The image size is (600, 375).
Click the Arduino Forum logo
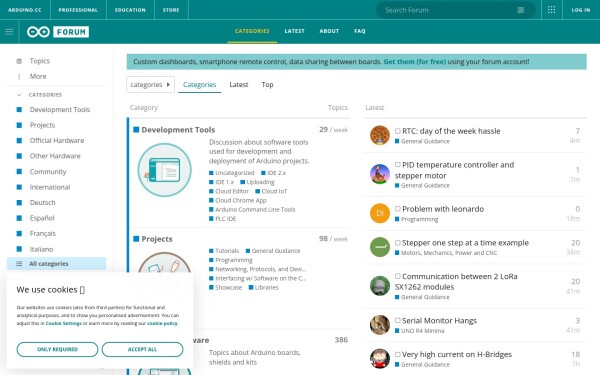[58, 32]
